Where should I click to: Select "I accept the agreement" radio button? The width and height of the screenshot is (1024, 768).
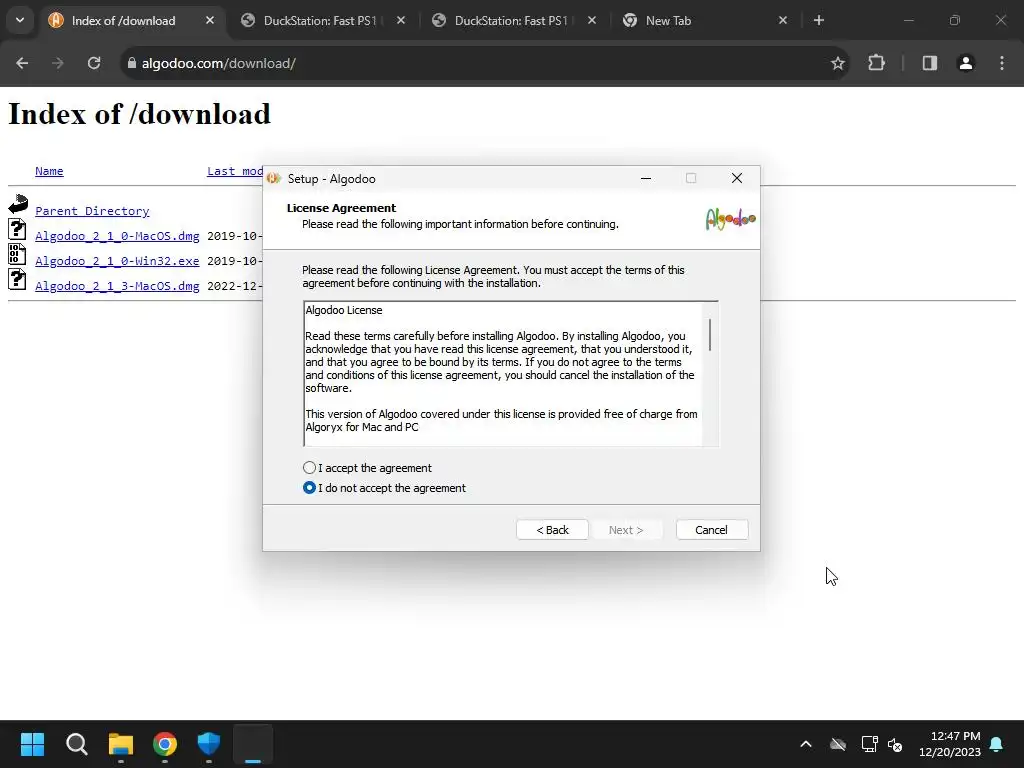[x=310, y=468]
